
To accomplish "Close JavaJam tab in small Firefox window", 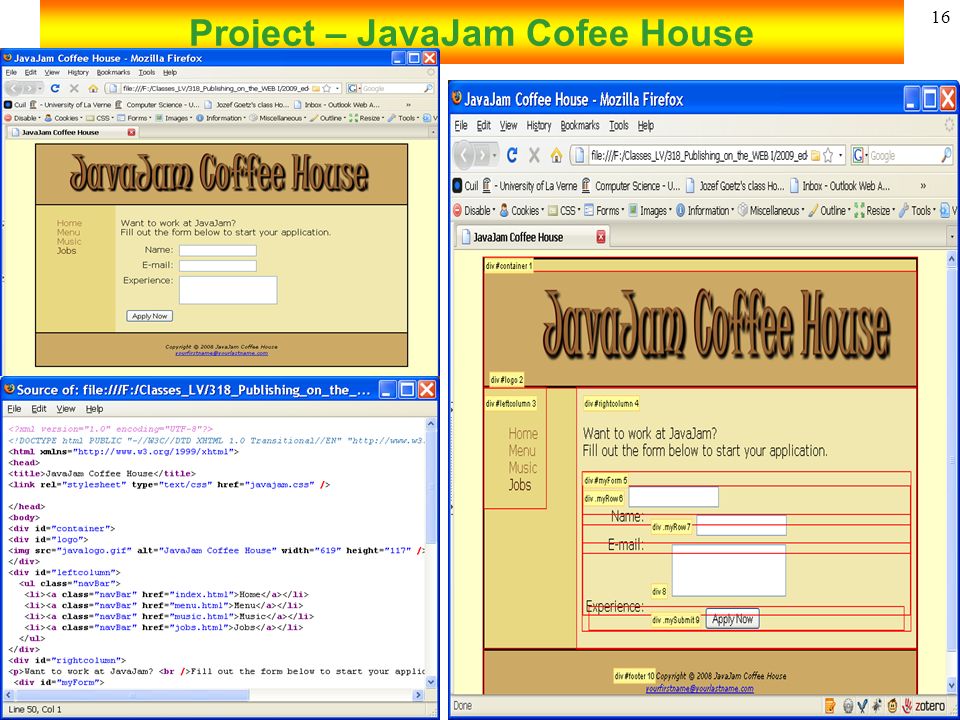I will [x=131, y=132].
